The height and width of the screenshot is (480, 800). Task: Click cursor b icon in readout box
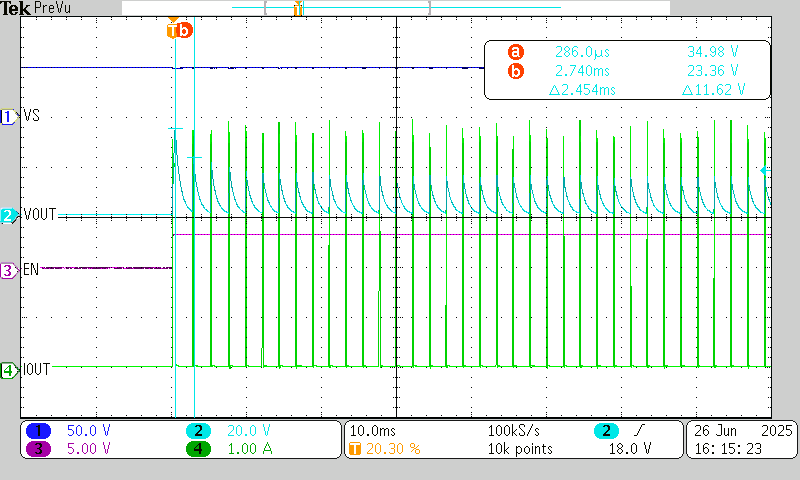[515, 71]
